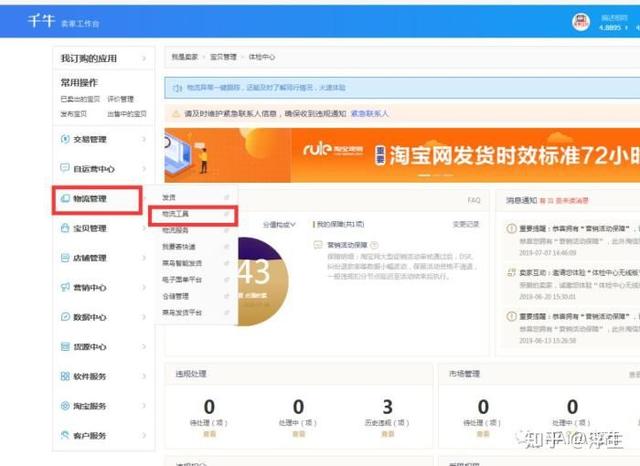Open the 评价管理 shortcut link
640x466 pixels.
[120, 99]
